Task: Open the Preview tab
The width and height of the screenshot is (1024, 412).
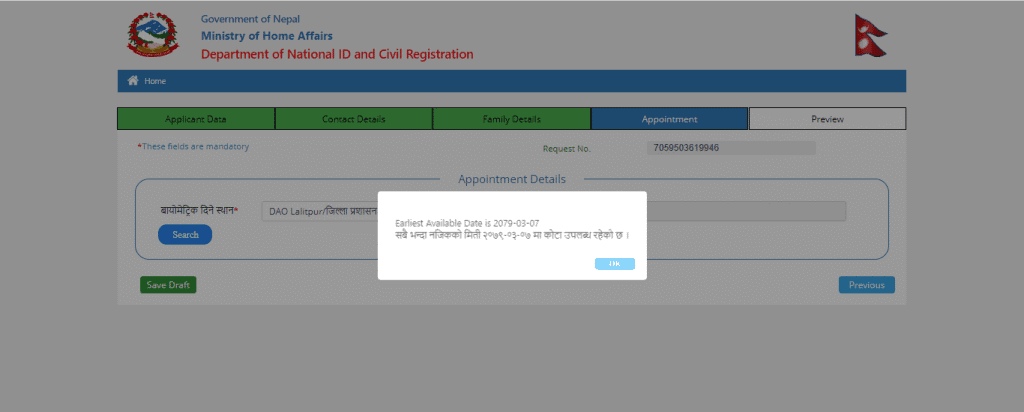Action: tap(827, 119)
